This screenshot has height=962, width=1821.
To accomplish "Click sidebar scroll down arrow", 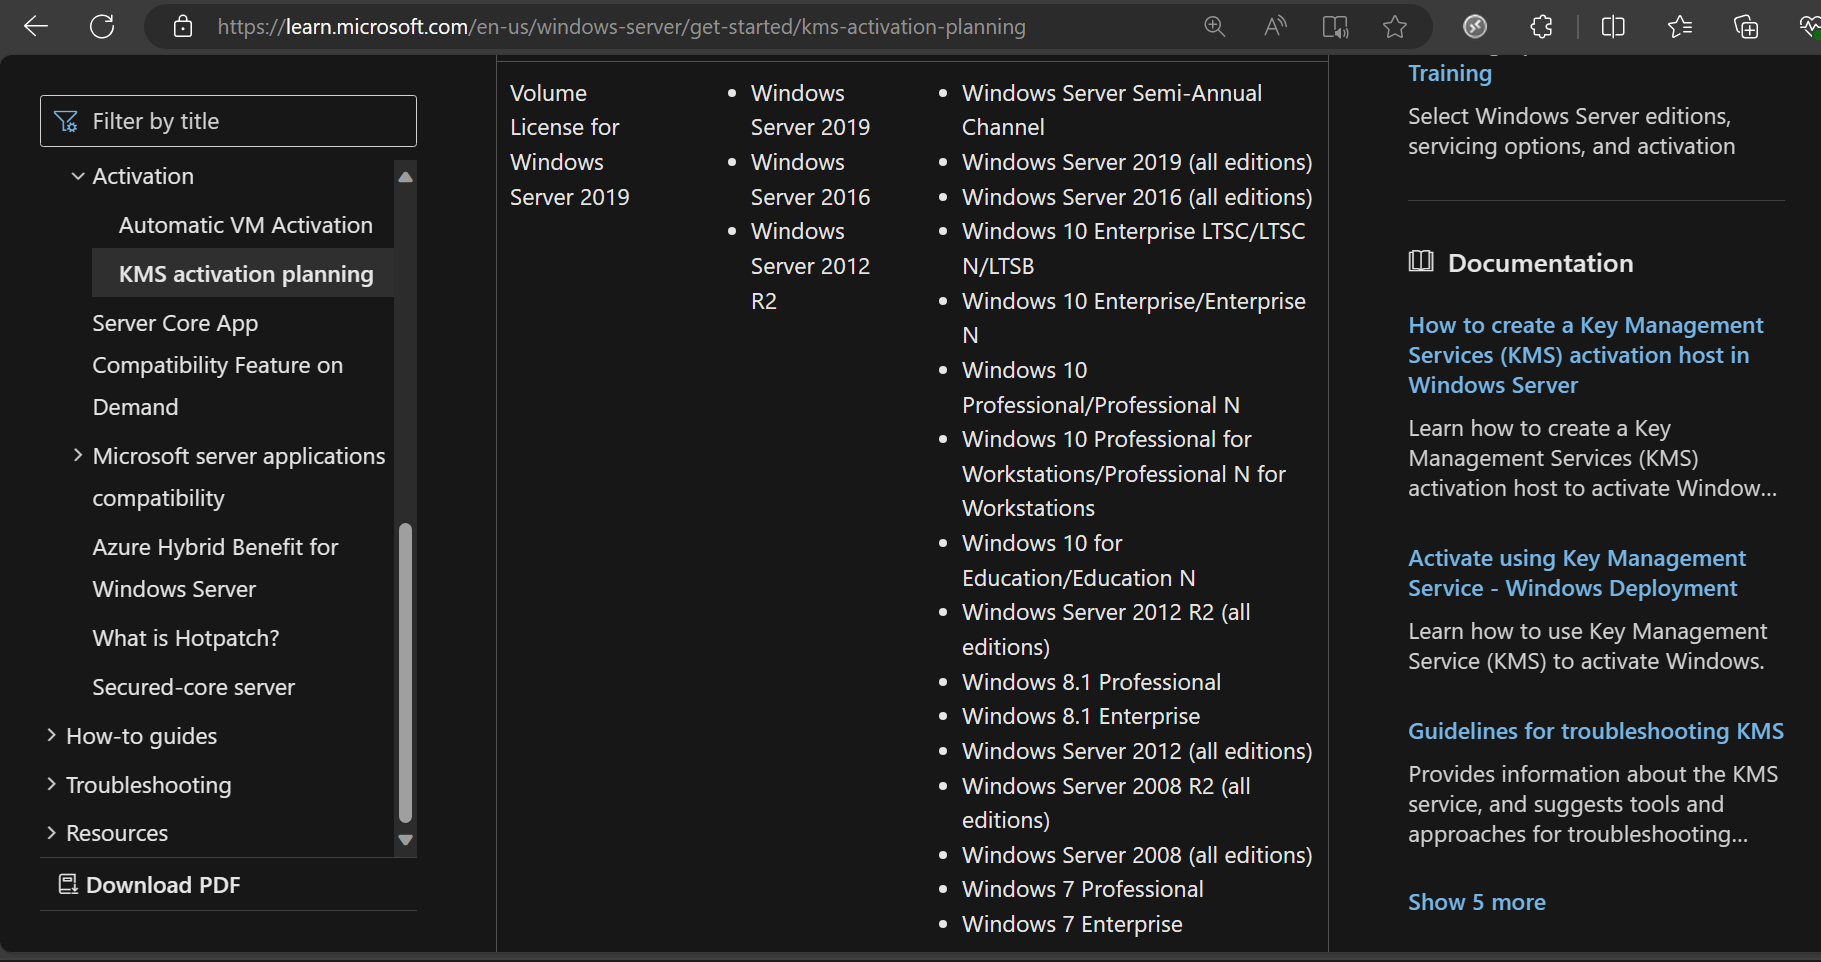I will [x=405, y=840].
